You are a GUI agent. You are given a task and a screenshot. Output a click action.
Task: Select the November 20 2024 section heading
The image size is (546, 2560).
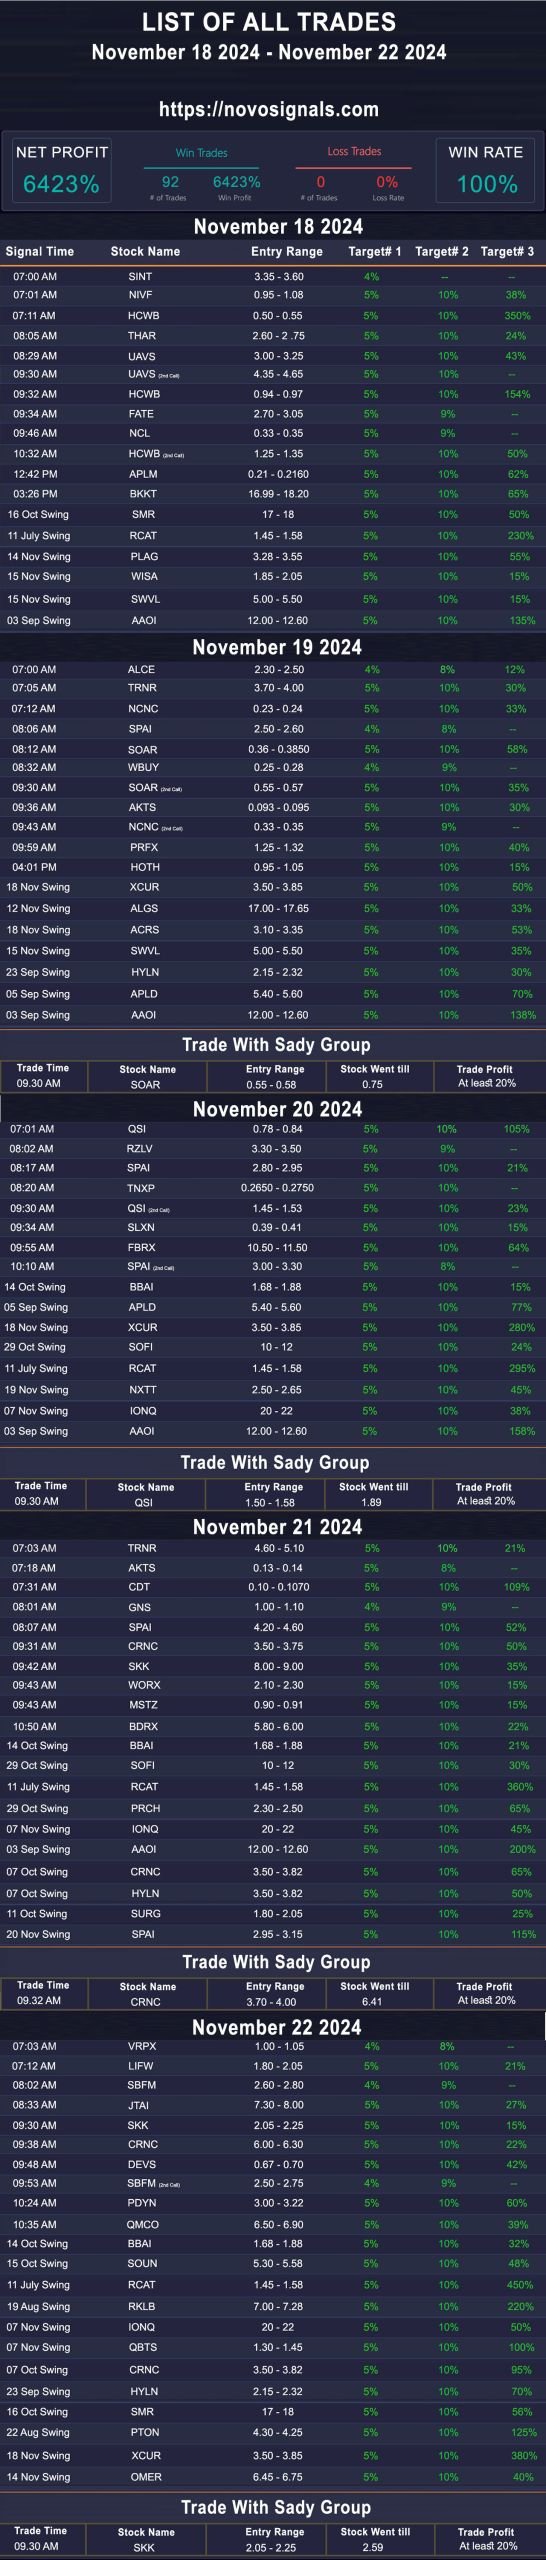pyautogui.click(x=277, y=1110)
